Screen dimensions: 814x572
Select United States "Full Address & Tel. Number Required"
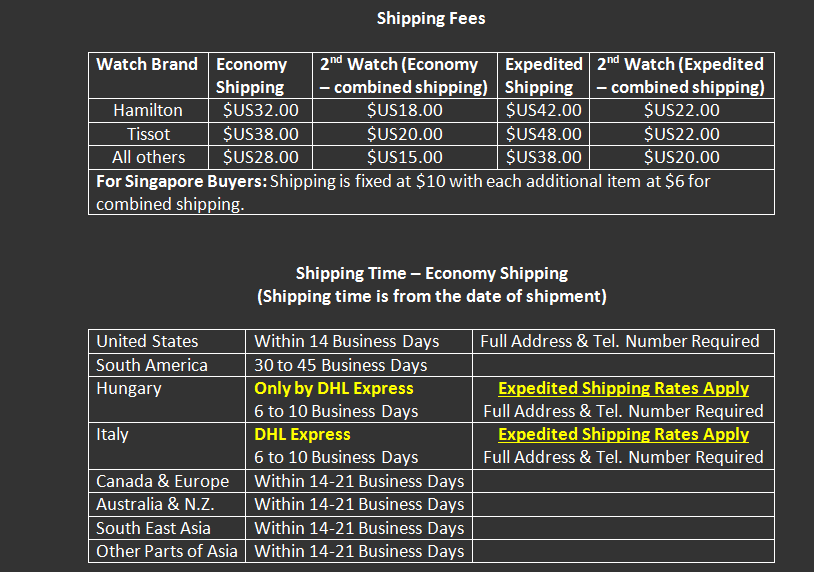click(x=620, y=342)
